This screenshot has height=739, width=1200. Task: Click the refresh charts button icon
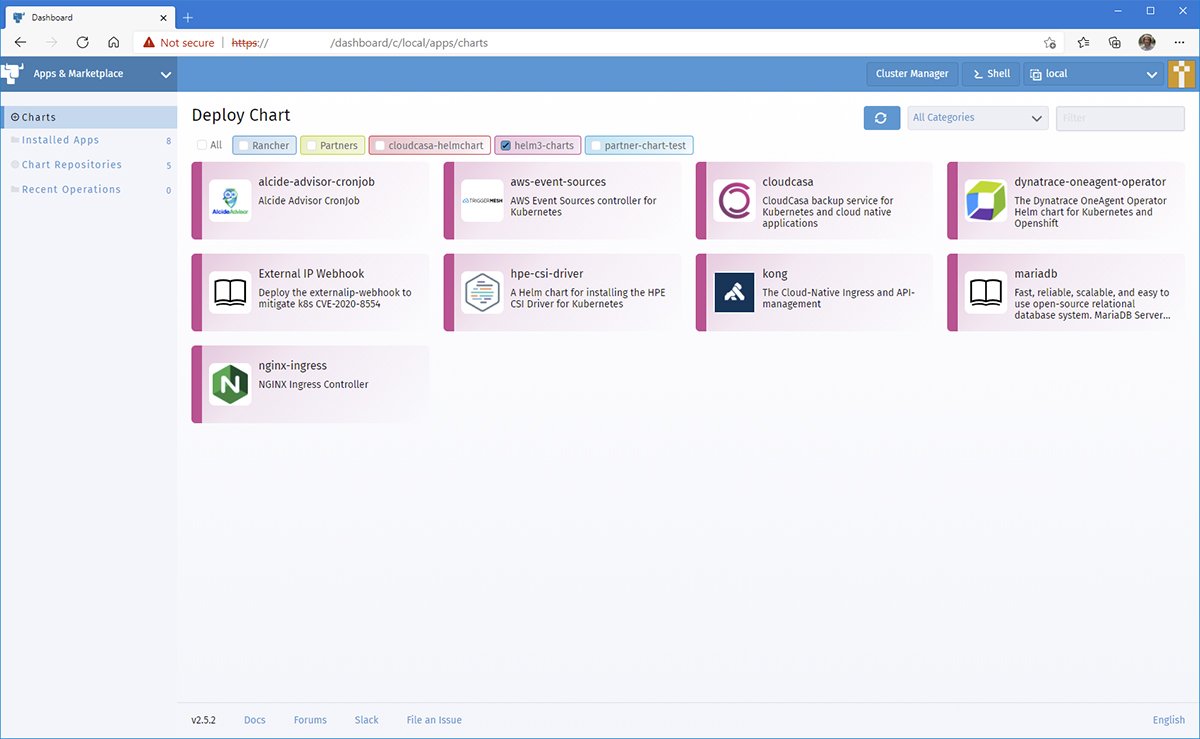pyautogui.click(x=881, y=118)
